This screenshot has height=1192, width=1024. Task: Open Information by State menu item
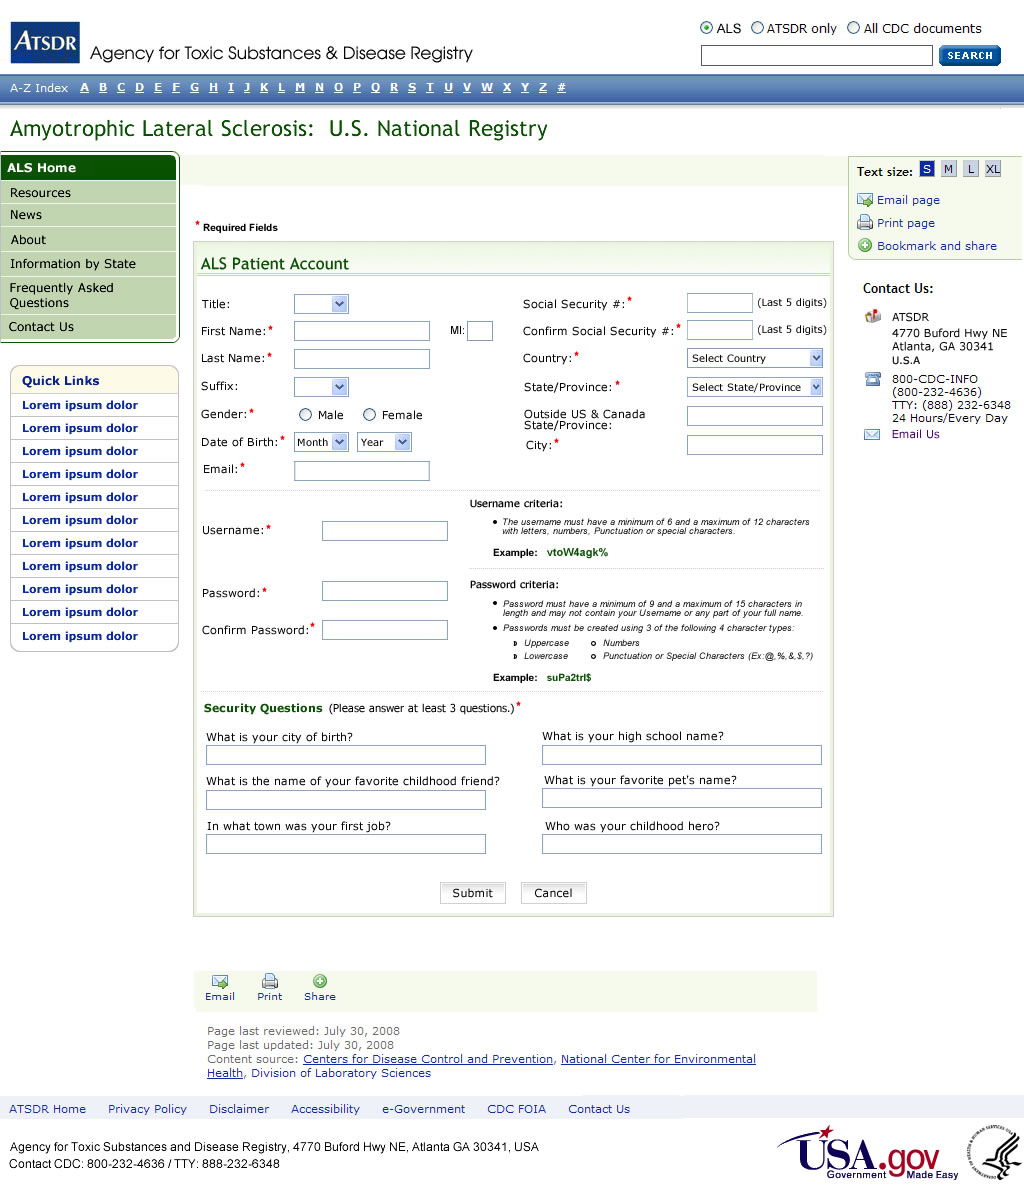pos(88,264)
